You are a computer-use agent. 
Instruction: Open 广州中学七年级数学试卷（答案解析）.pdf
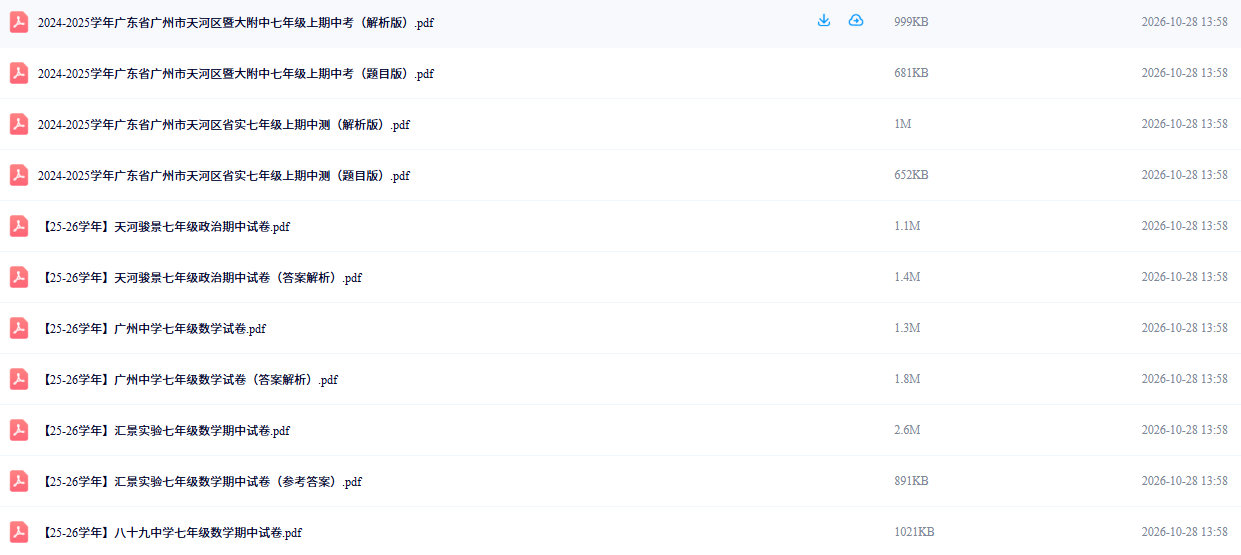[x=188, y=380]
